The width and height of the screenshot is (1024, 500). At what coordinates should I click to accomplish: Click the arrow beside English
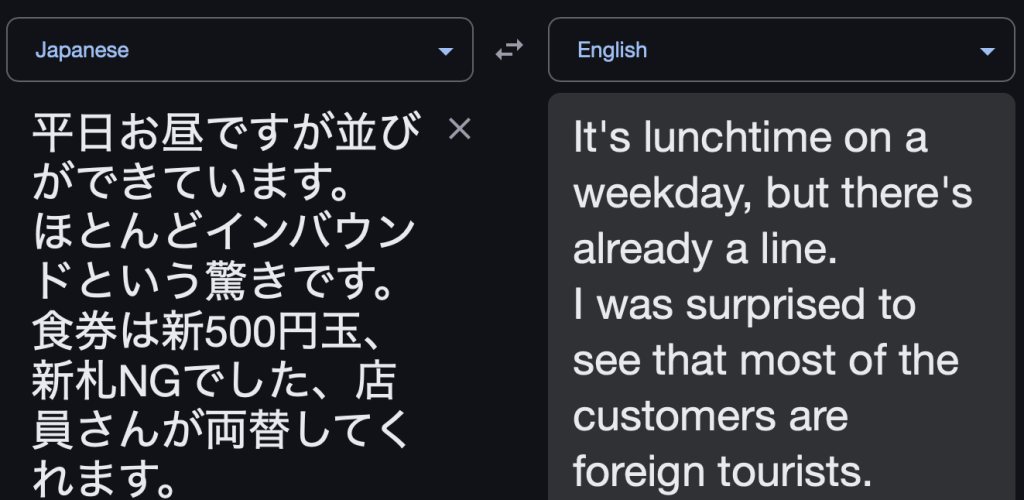988,51
